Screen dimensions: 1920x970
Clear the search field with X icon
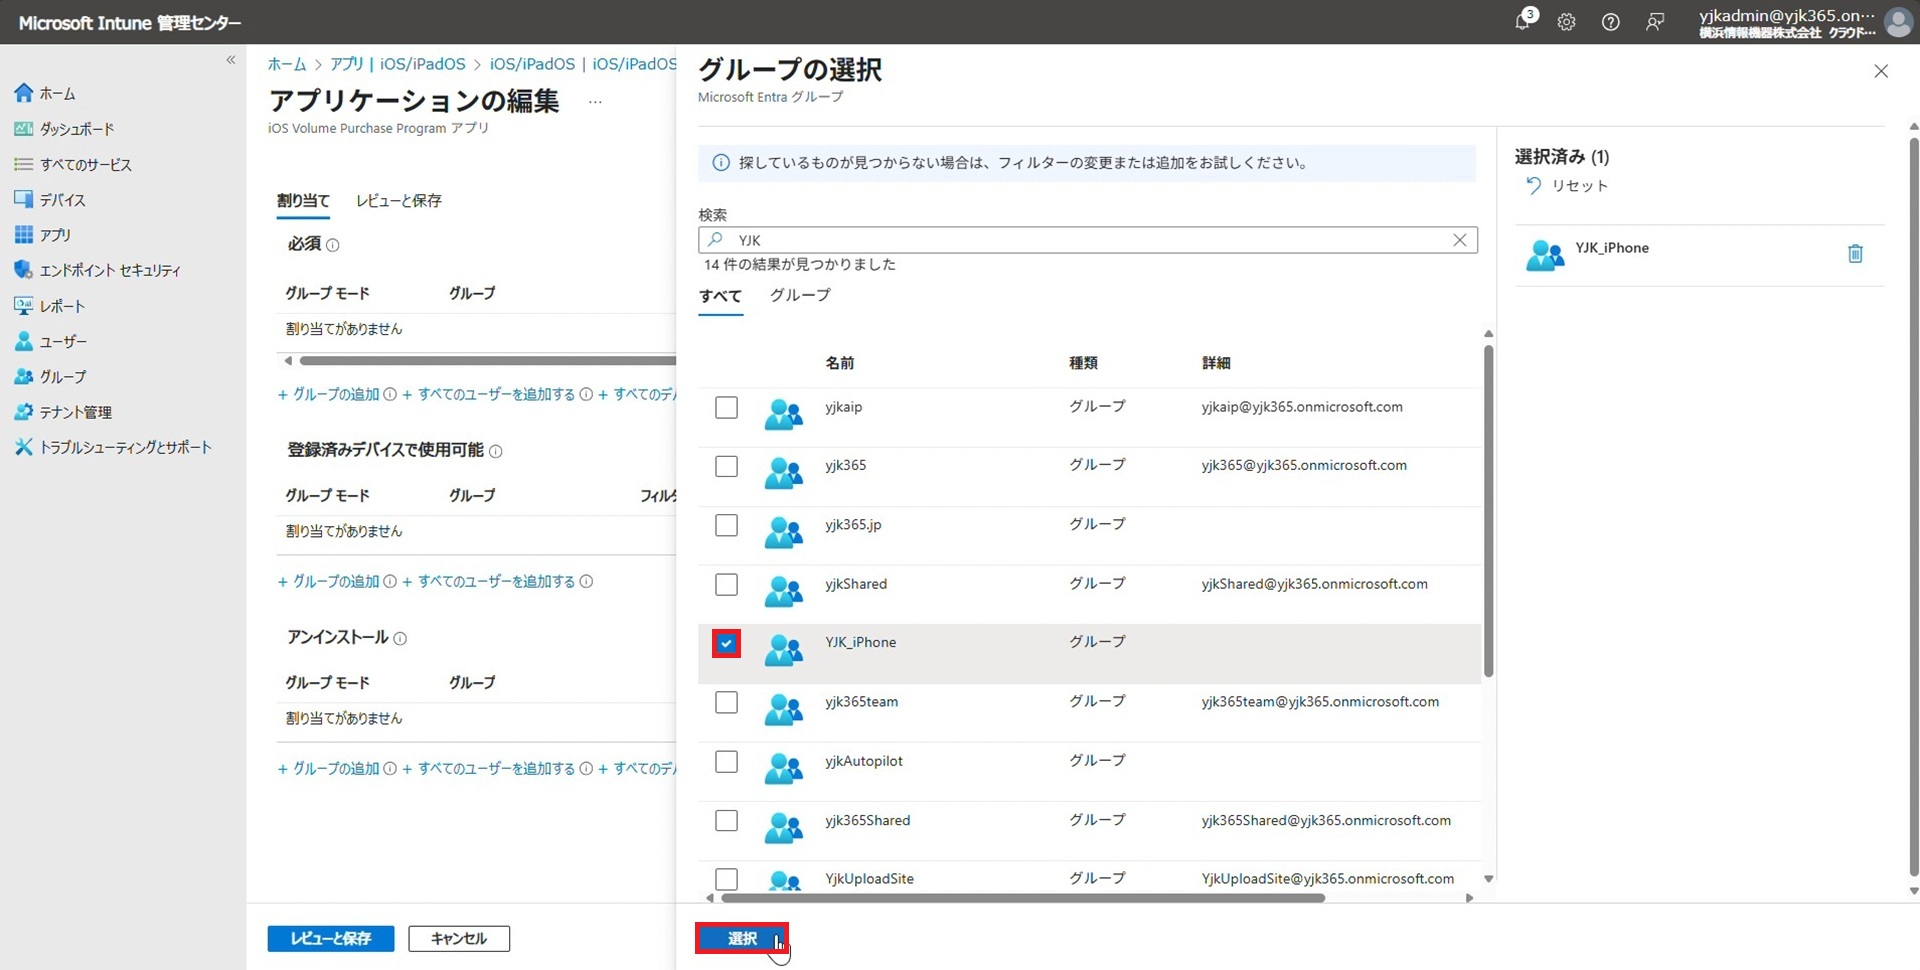click(x=1459, y=240)
